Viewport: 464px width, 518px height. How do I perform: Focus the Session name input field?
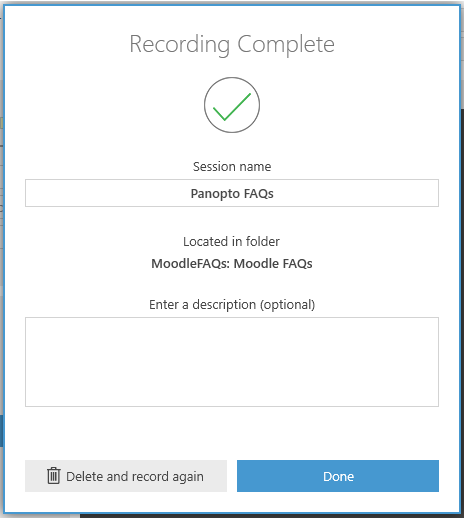click(232, 193)
